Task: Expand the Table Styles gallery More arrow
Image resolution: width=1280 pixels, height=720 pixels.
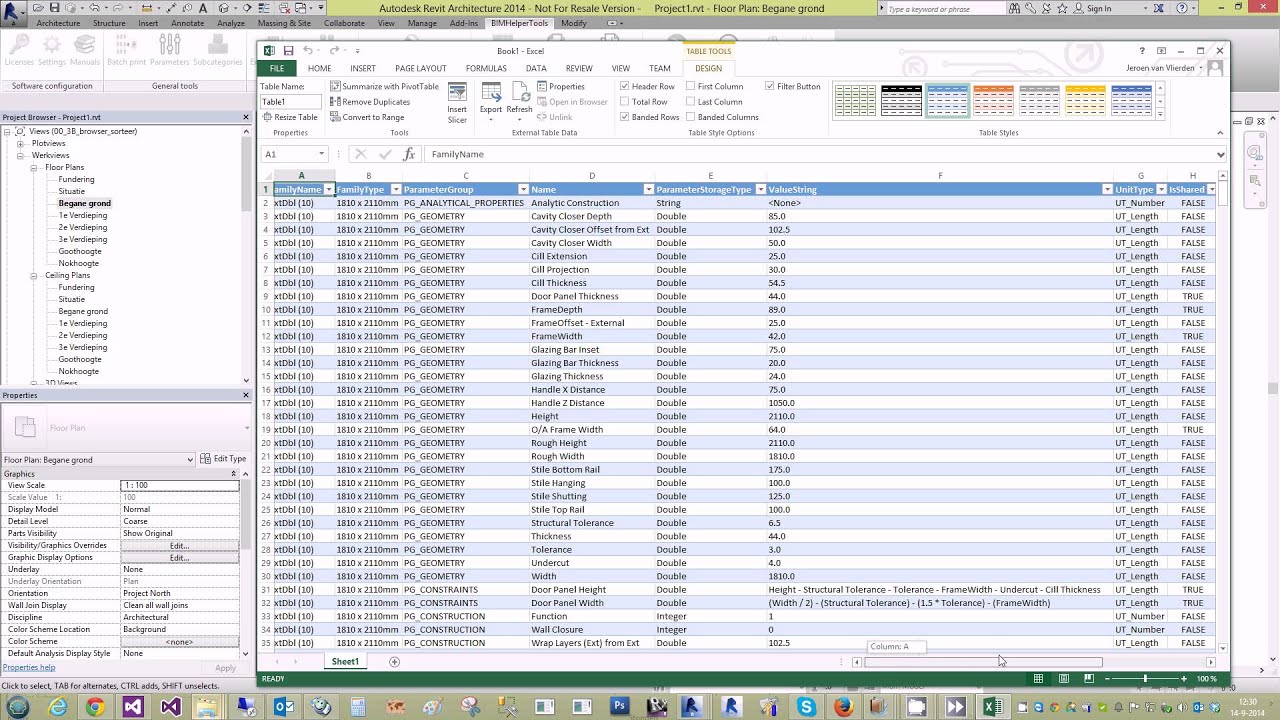Action: (1160, 114)
